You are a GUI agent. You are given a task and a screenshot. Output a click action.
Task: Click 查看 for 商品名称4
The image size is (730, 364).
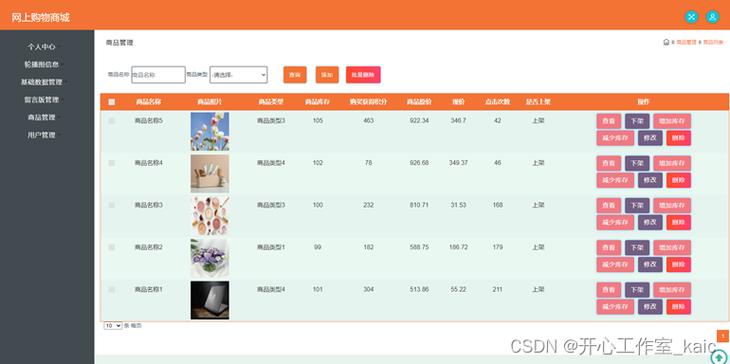(x=609, y=163)
